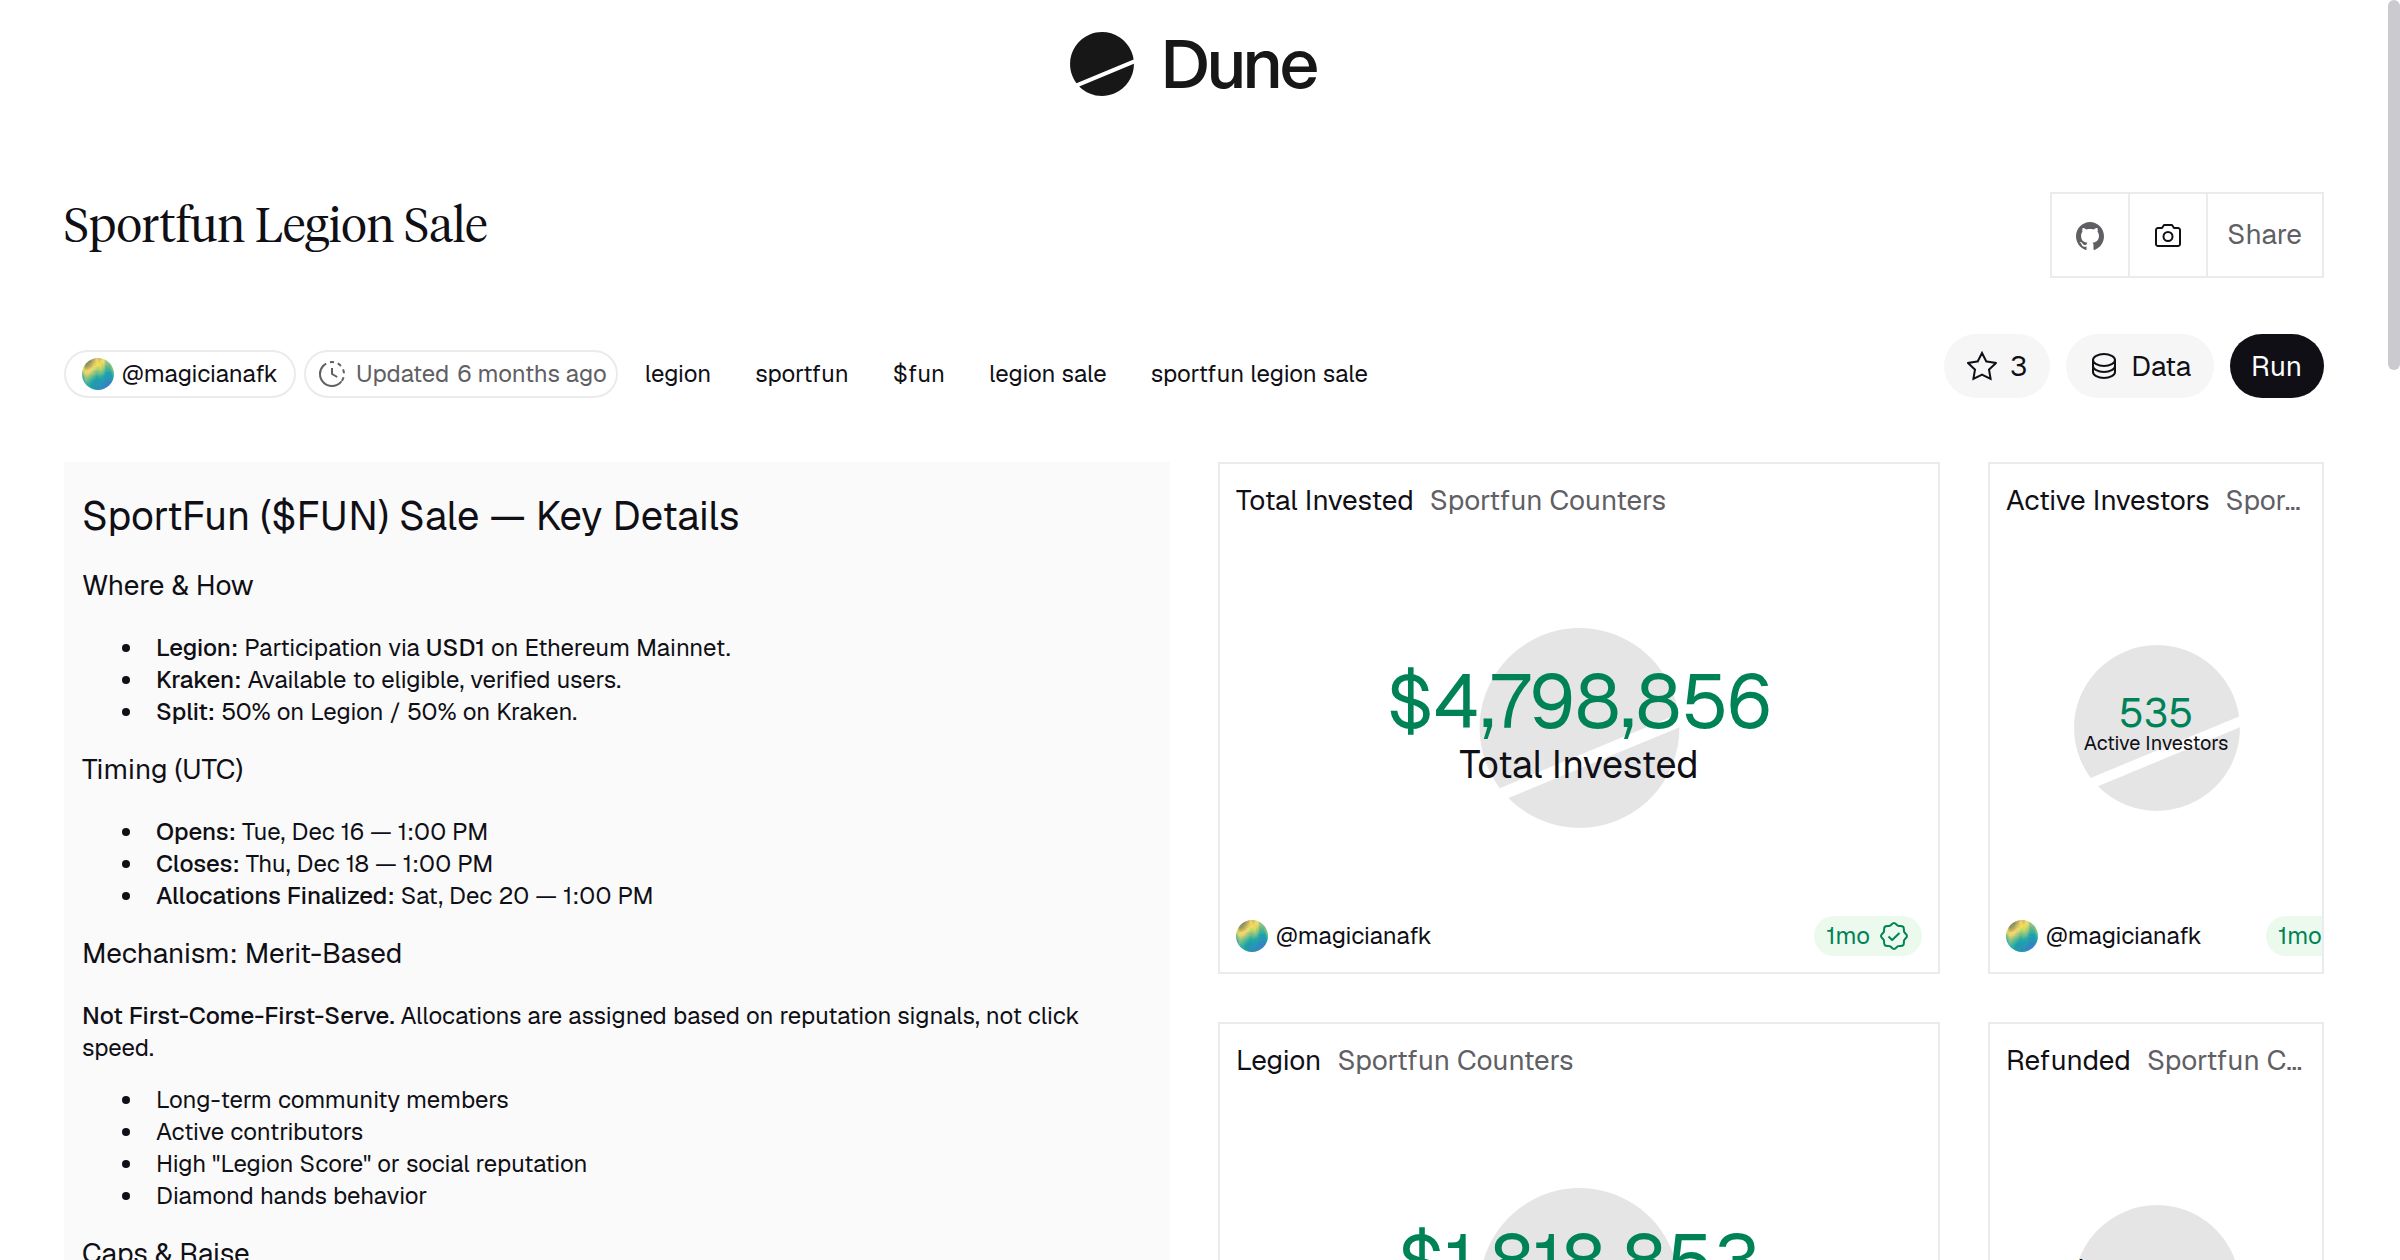
Task: Click the 'Closes: Thu, Dec 18' line
Action: pos(324,864)
